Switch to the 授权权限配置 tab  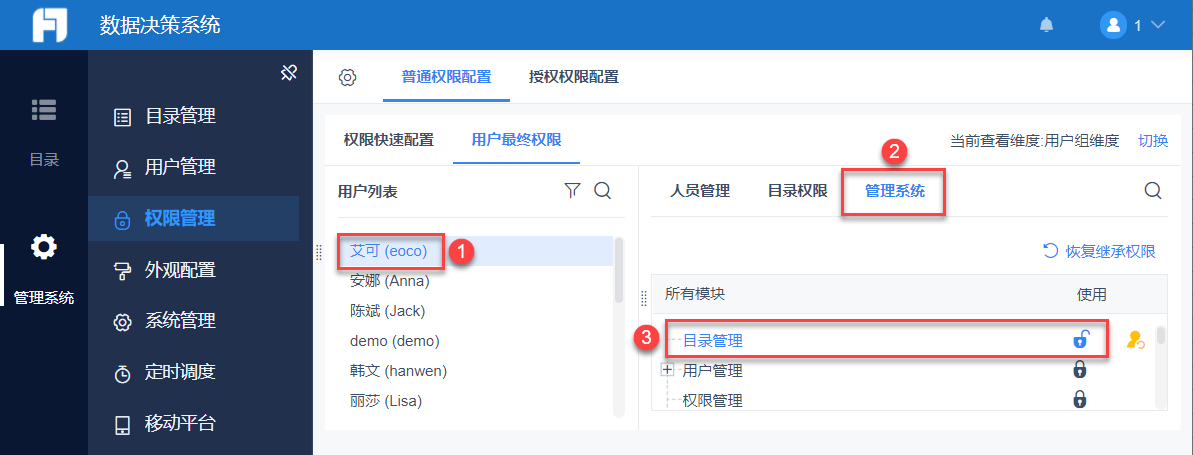coord(573,77)
